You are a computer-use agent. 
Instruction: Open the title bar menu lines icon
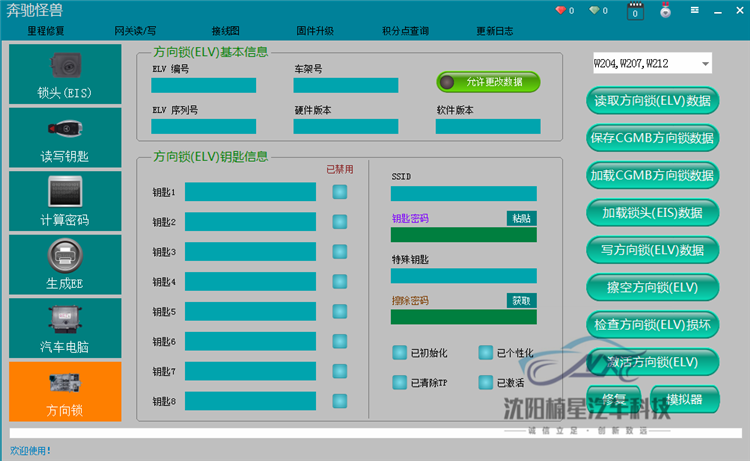[x=694, y=11]
